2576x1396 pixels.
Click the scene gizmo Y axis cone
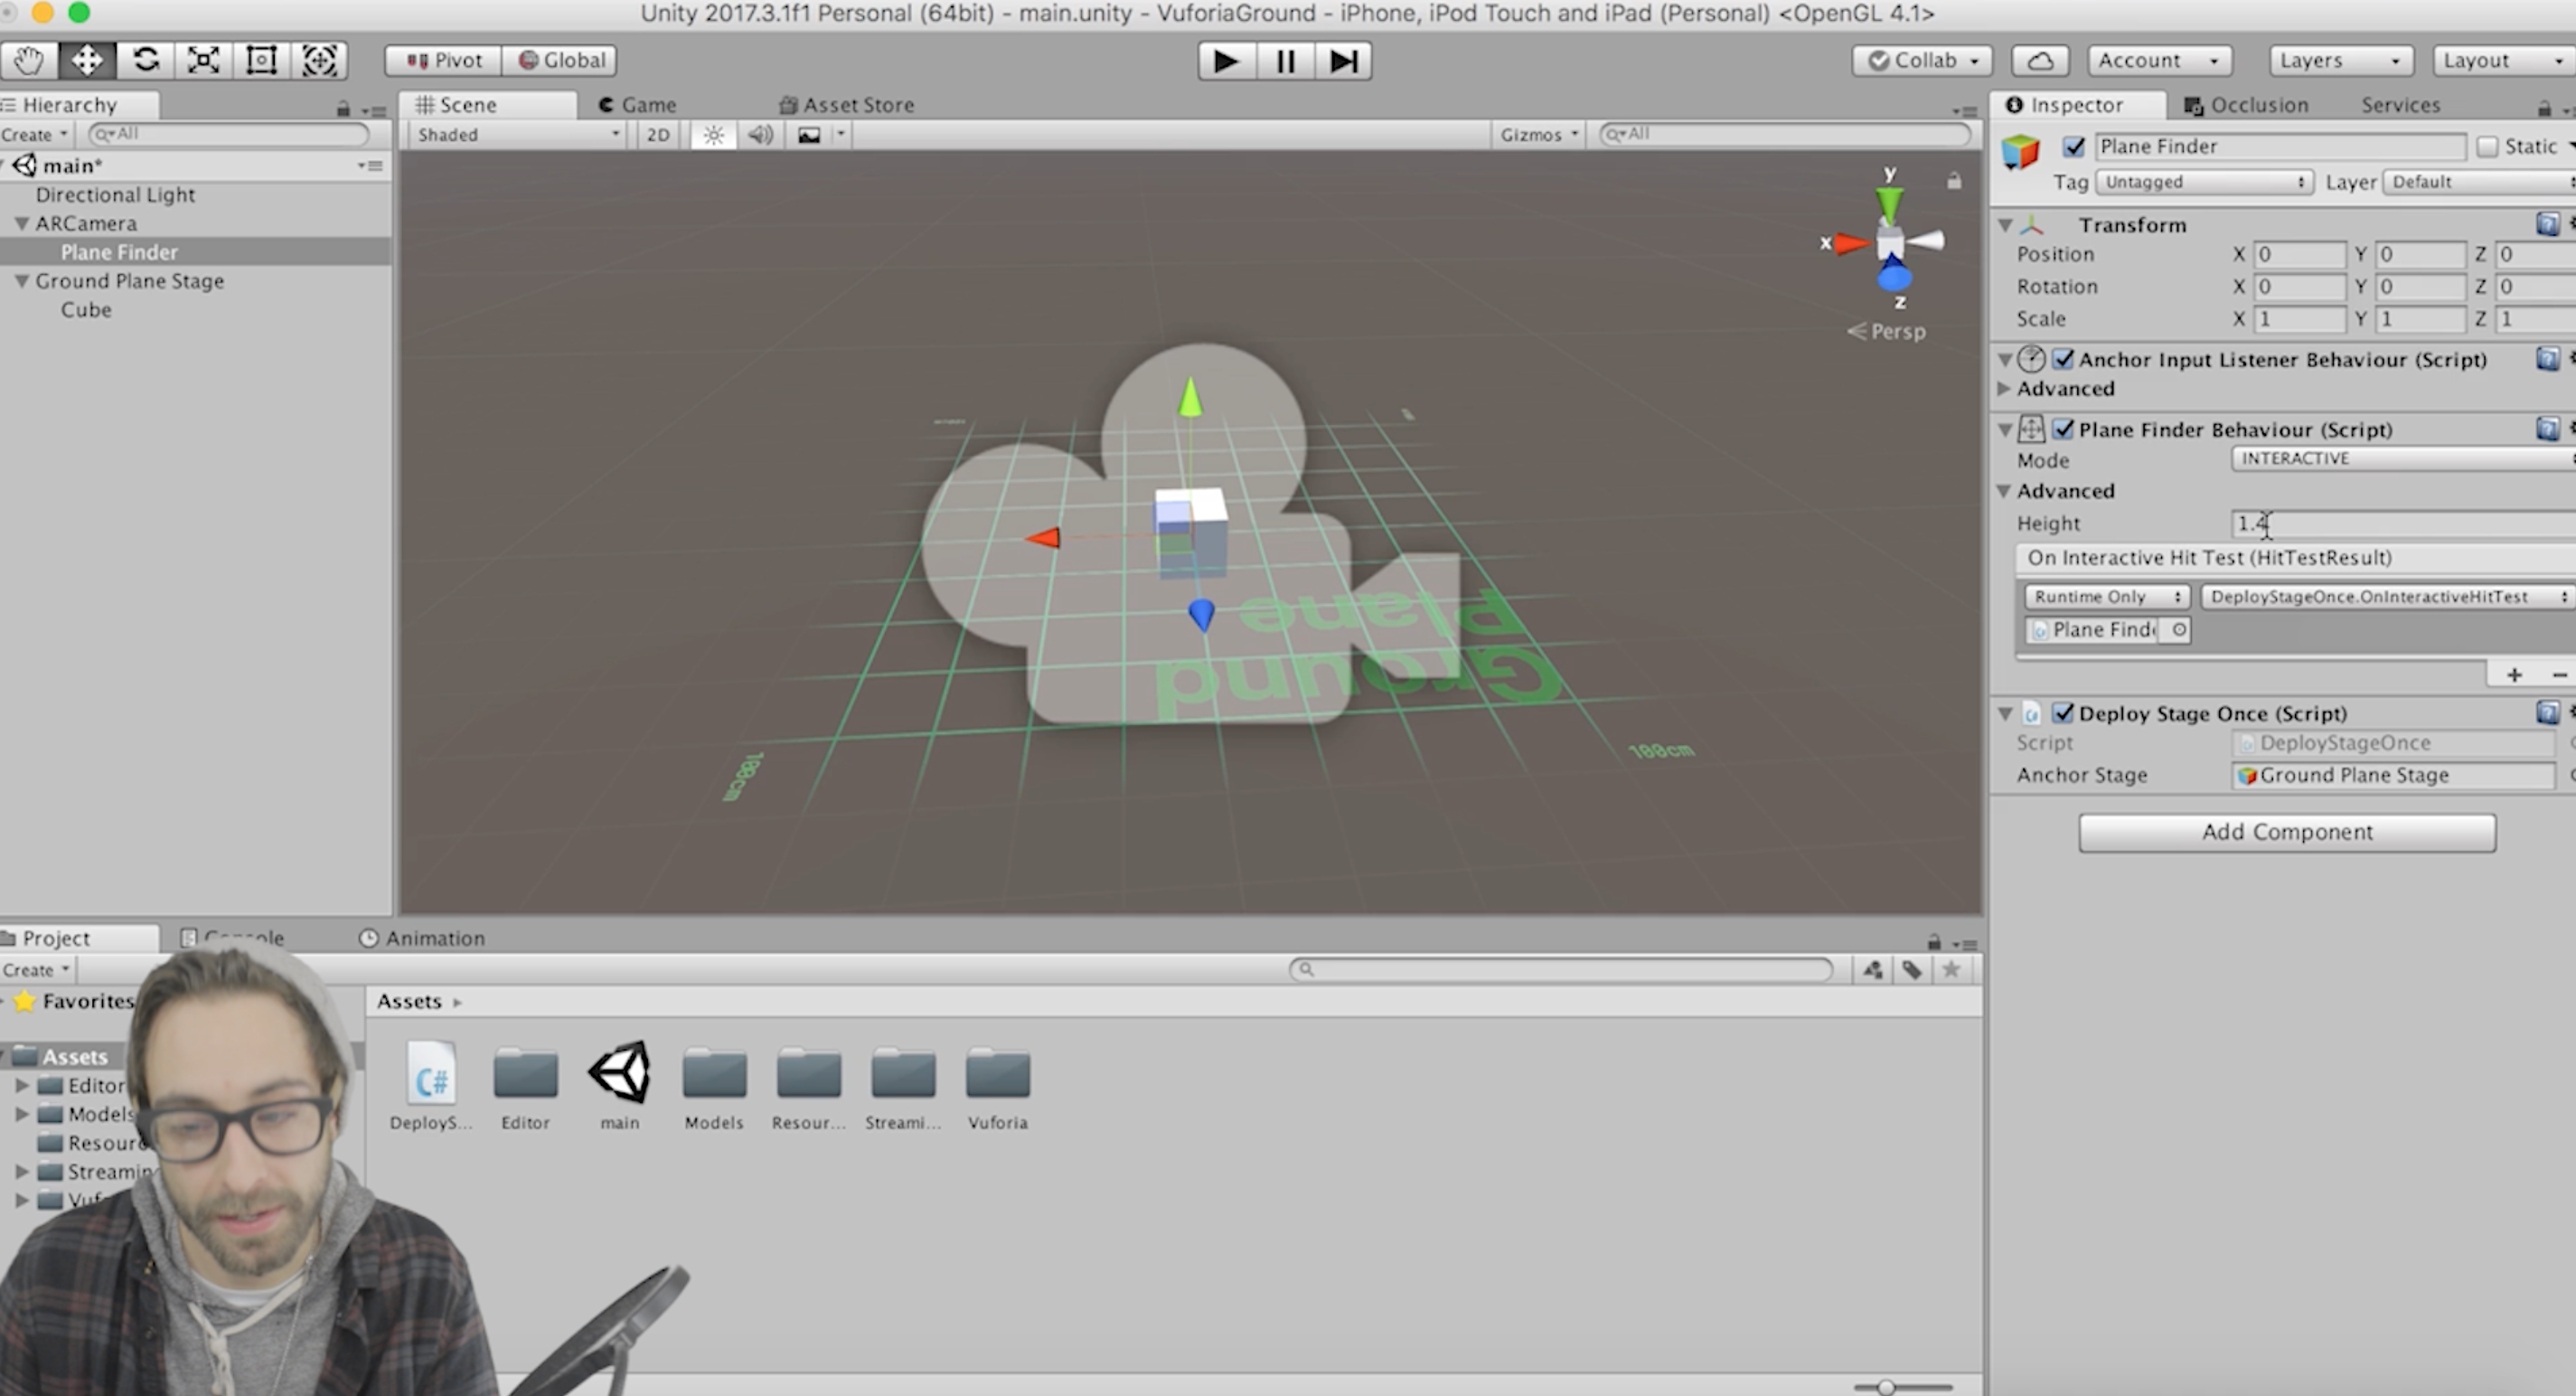(x=1889, y=203)
